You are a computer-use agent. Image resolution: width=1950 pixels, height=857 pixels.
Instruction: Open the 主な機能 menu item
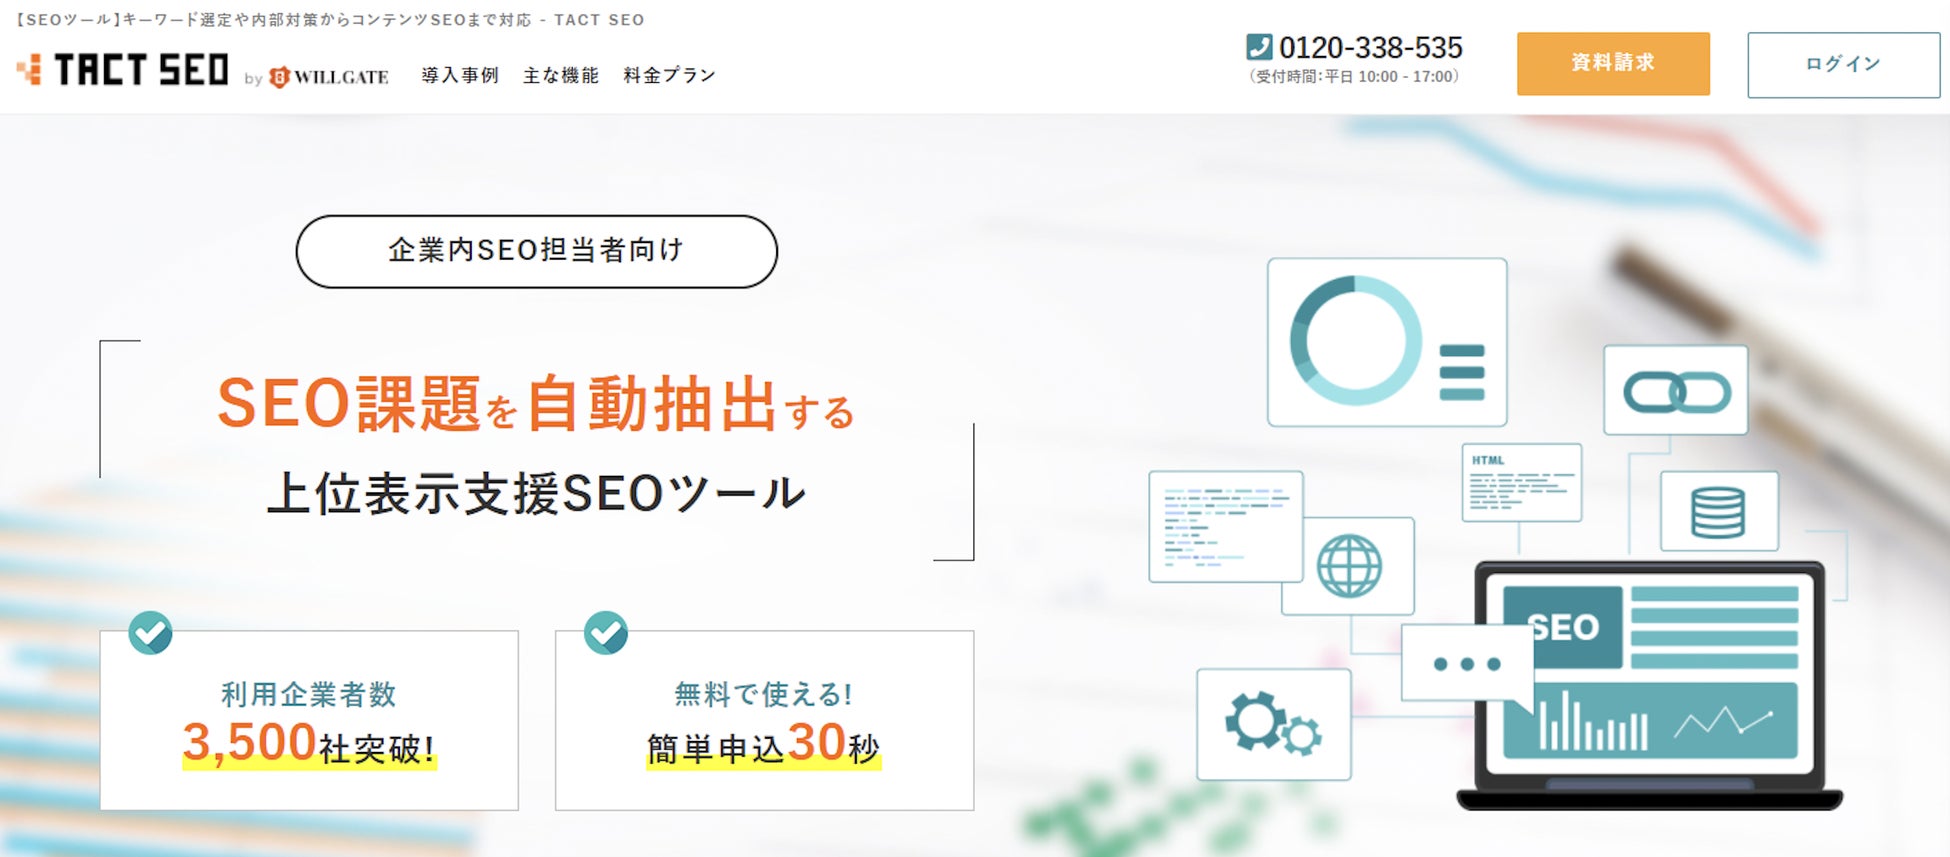(561, 76)
